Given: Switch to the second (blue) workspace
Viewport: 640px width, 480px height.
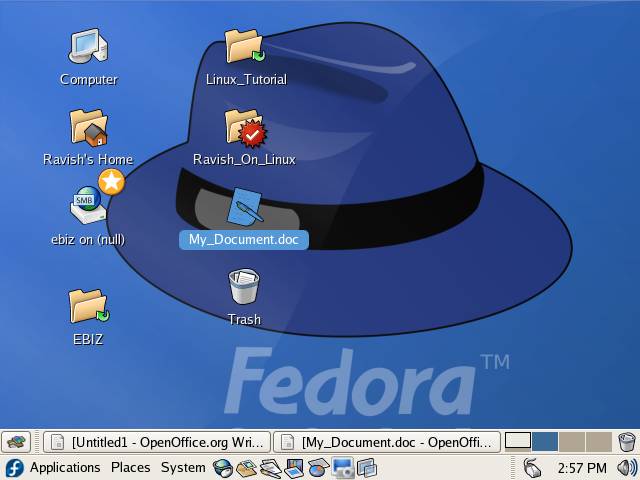Looking at the screenshot, I should [x=545, y=441].
